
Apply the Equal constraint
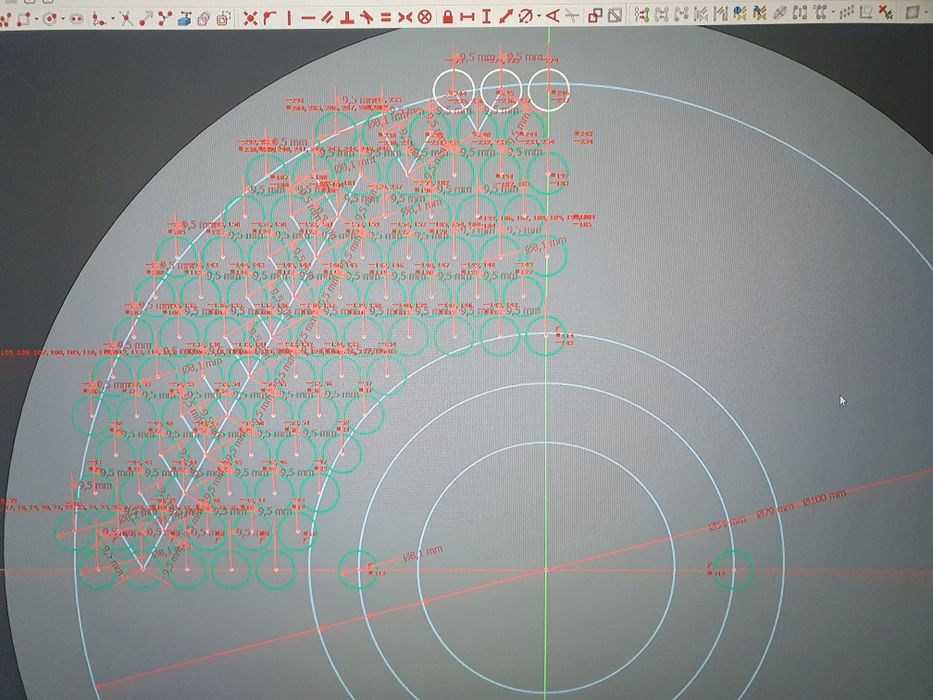point(386,18)
